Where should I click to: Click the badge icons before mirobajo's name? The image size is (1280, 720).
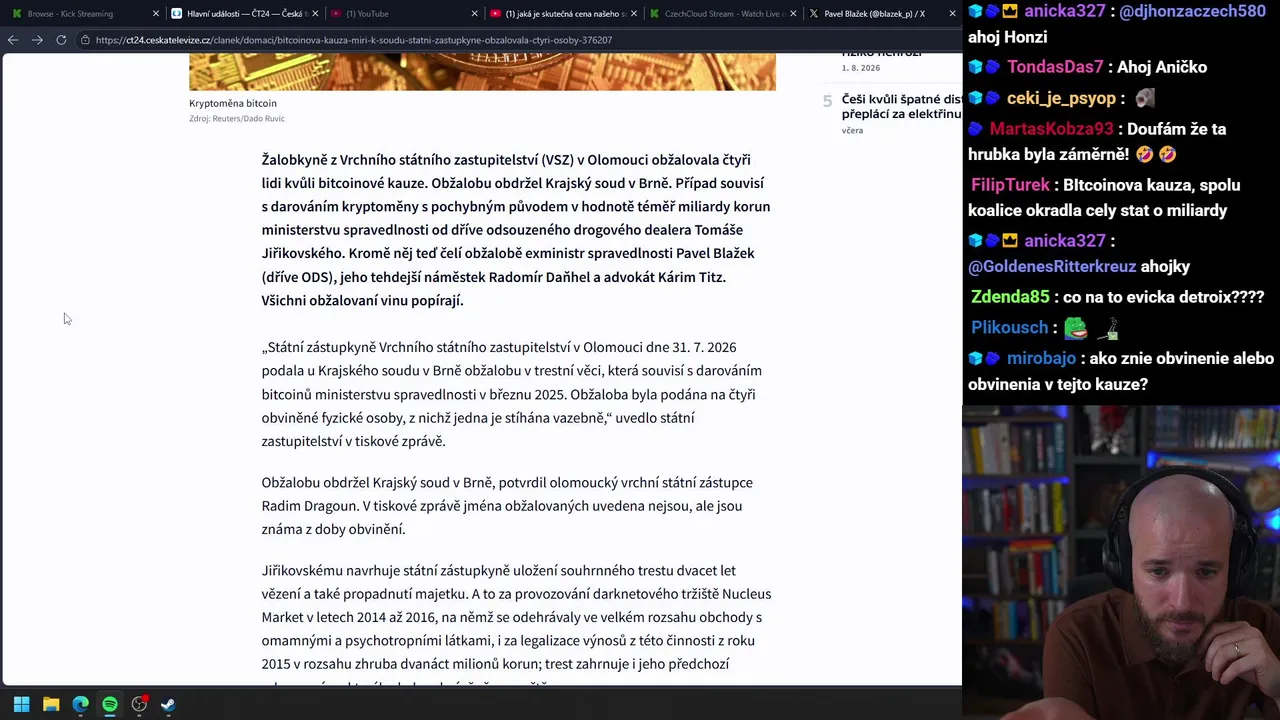(984, 358)
